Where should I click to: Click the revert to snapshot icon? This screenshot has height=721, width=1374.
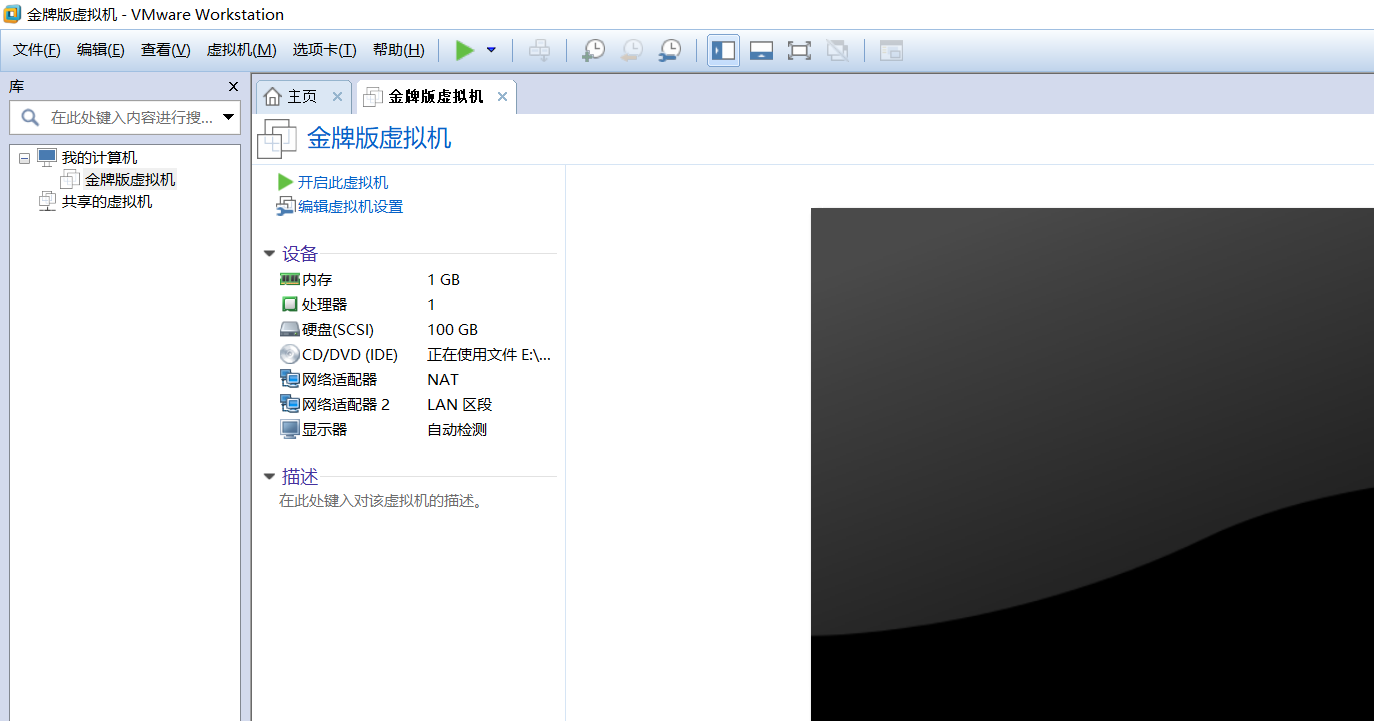click(x=632, y=50)
